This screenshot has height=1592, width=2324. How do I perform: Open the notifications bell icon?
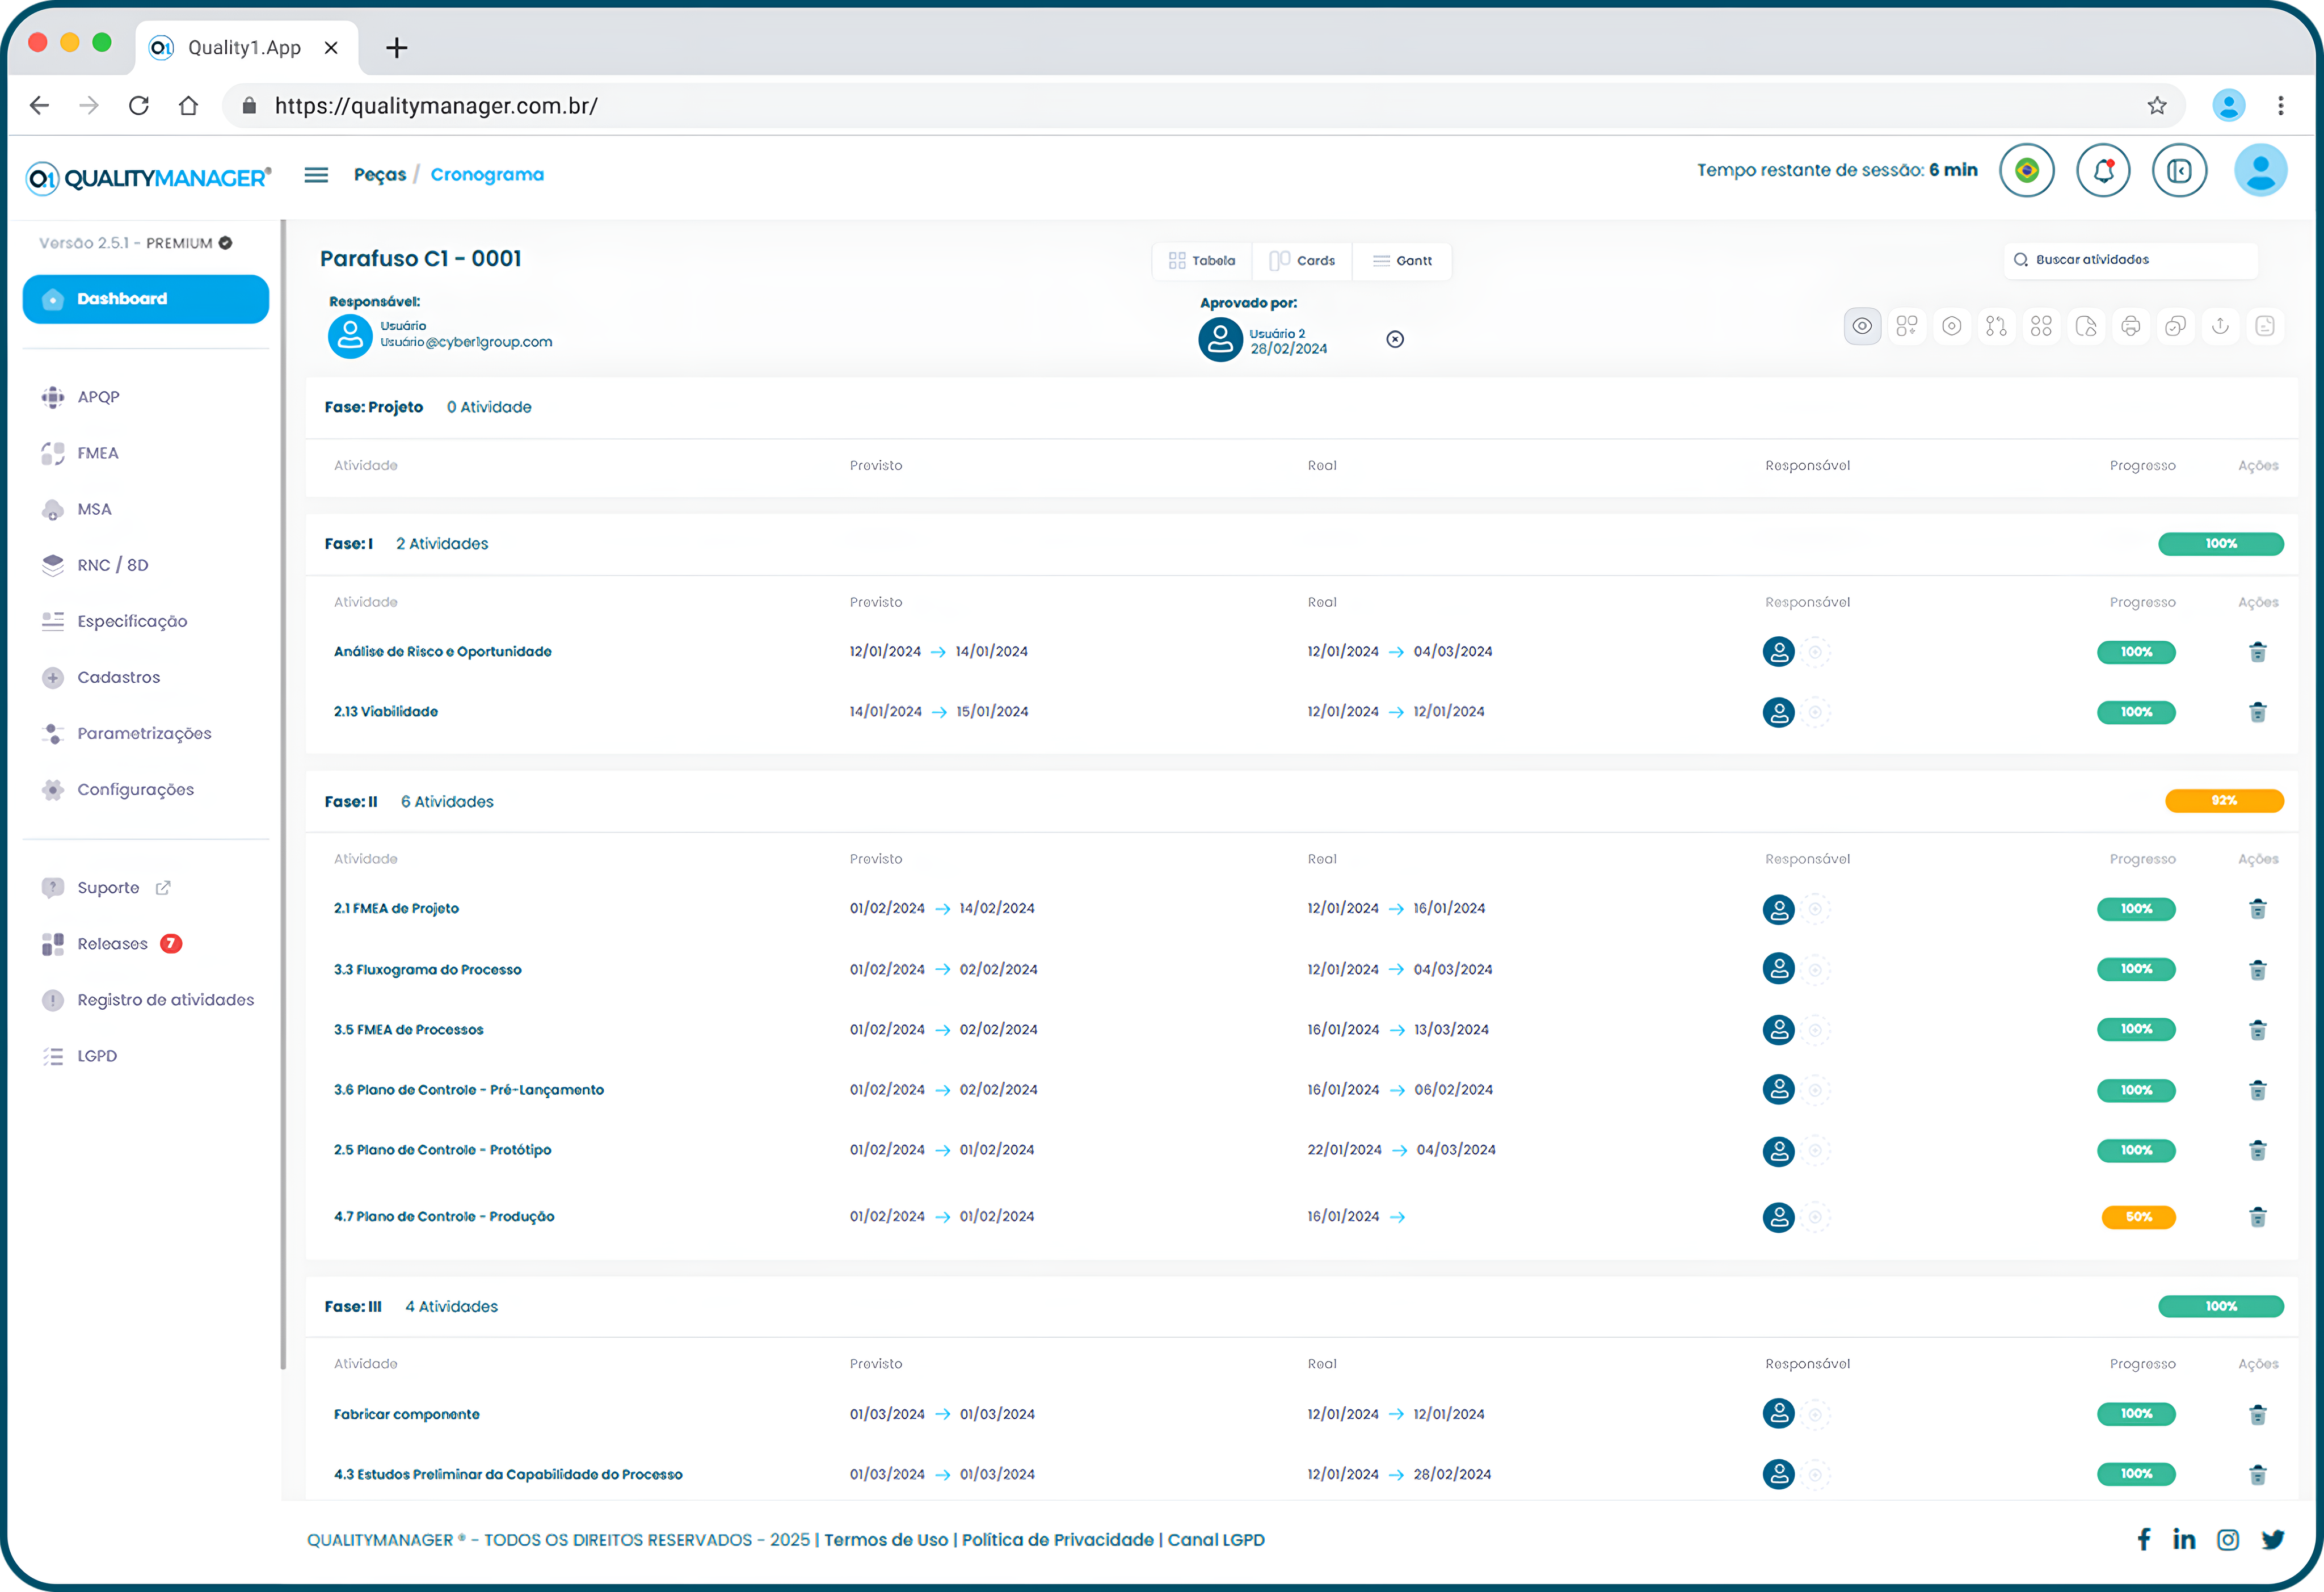2103,171
